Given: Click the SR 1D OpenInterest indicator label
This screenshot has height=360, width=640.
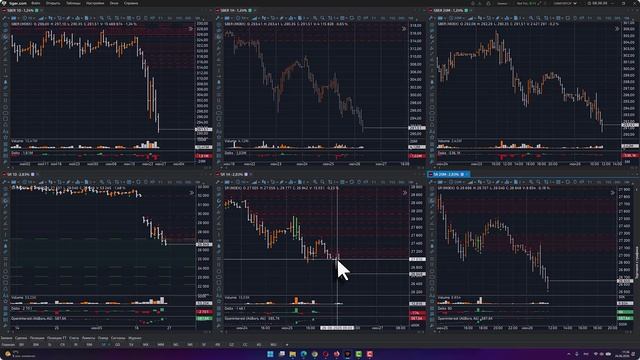Looking at the screenshot, I should 38,318.
